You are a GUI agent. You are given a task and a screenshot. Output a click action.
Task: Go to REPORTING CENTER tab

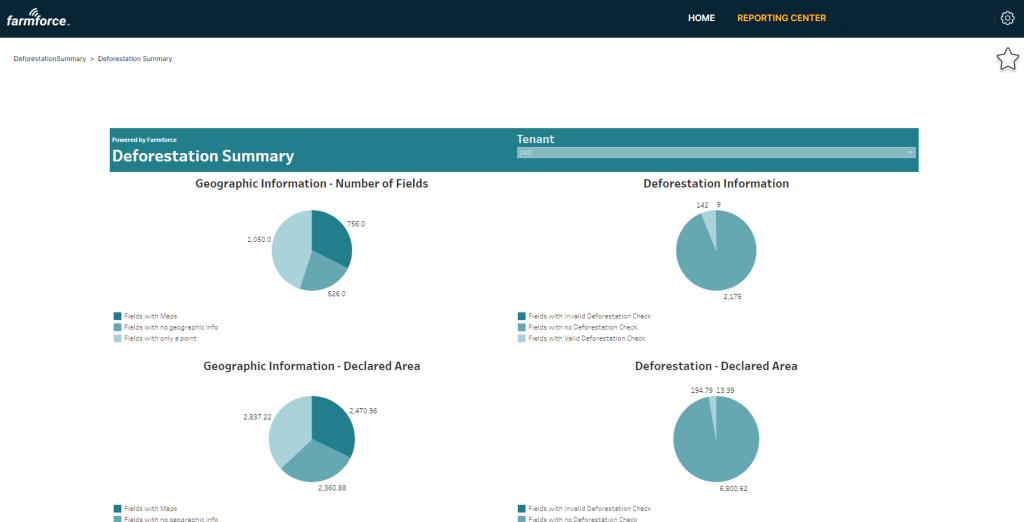tap(781, 18)
